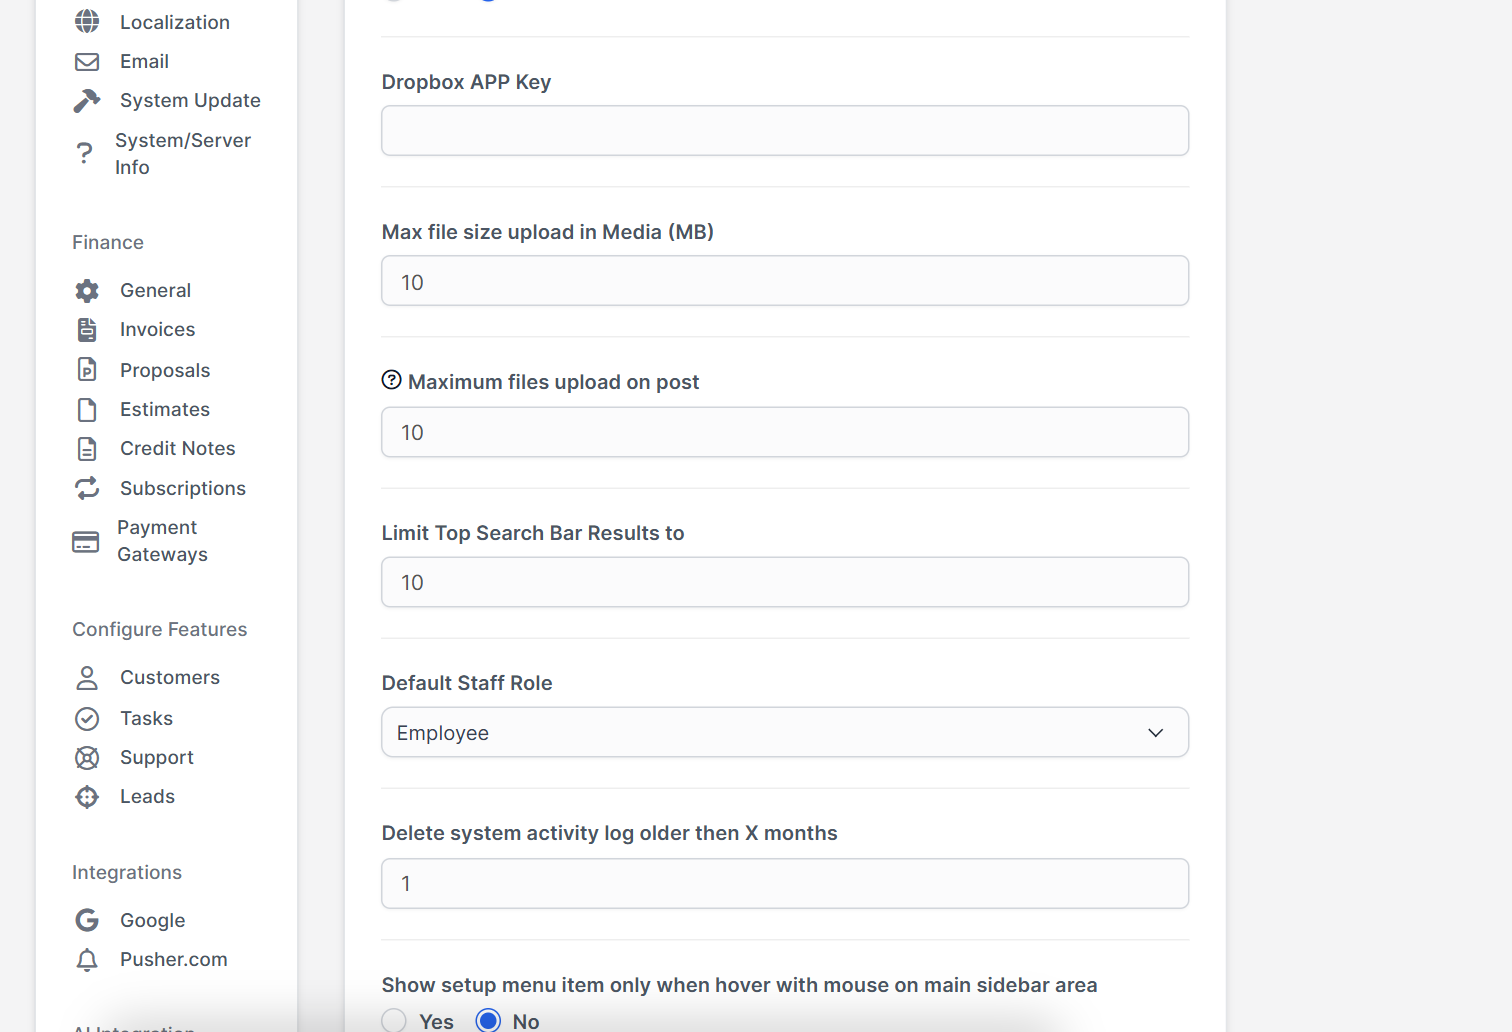Click the Maximum files upload on post field

[x=785, y=432]
